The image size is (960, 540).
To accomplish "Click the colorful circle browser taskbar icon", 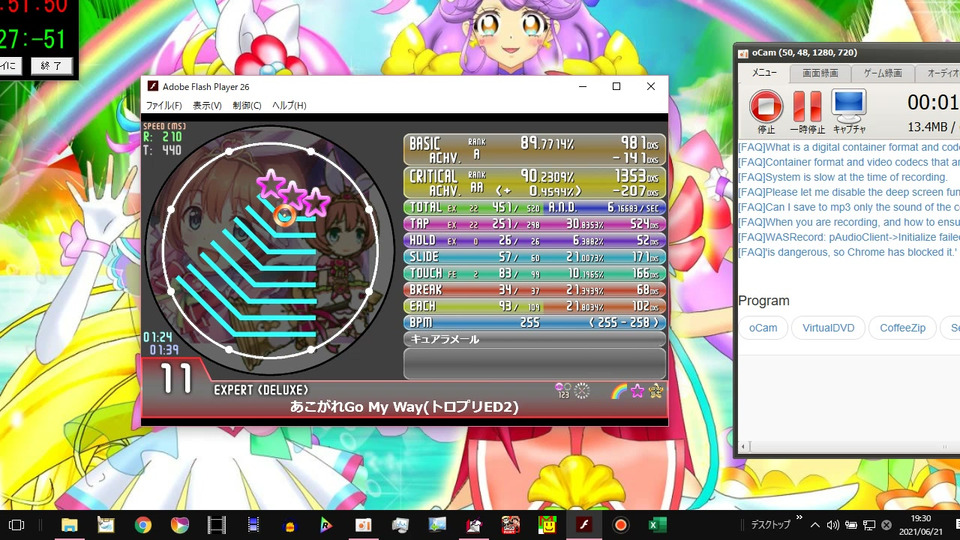I will 179,525.
